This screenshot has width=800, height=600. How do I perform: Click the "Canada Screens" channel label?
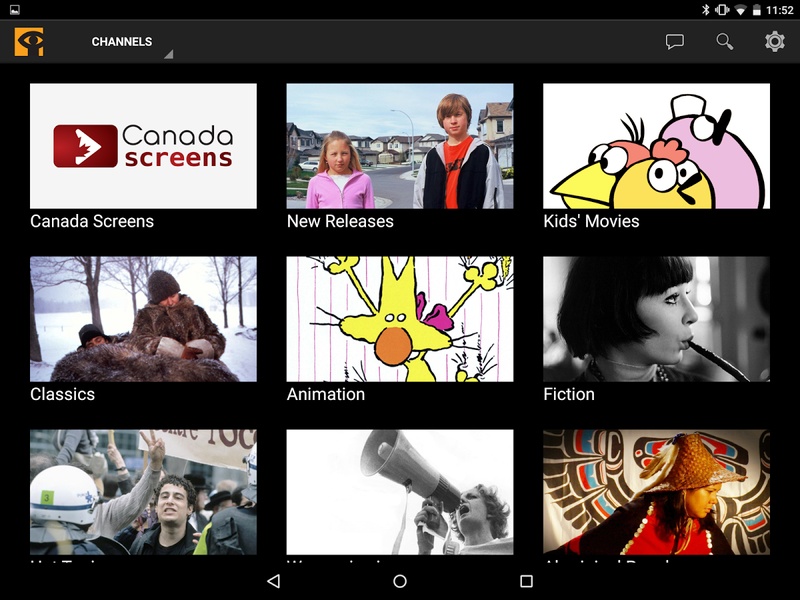(92, 221)
